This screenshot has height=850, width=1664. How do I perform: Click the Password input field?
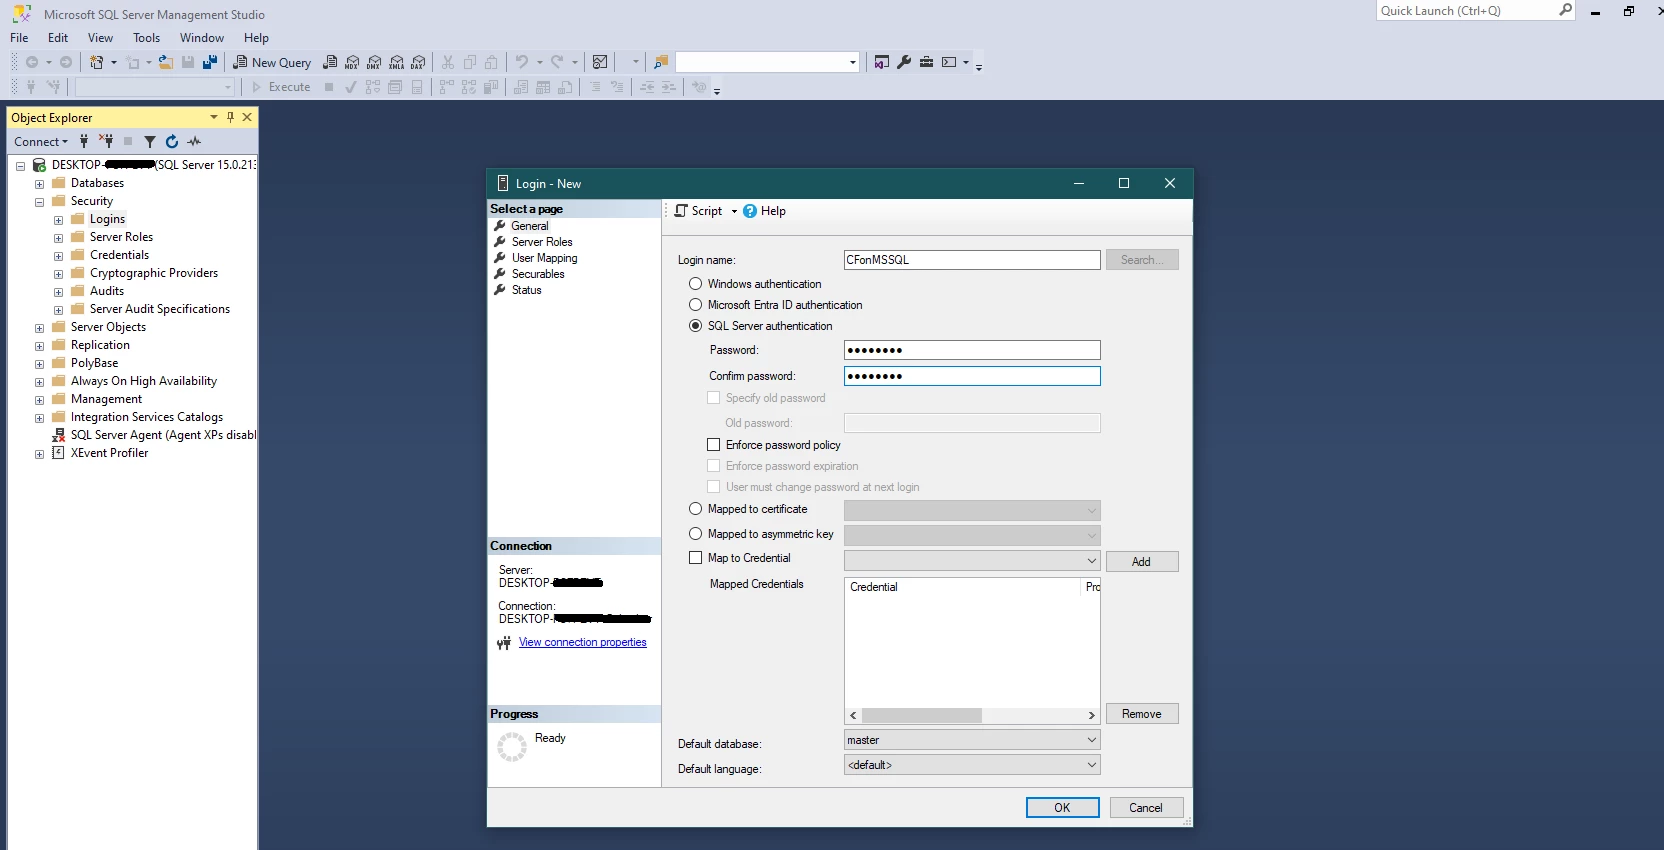(972, 350)
